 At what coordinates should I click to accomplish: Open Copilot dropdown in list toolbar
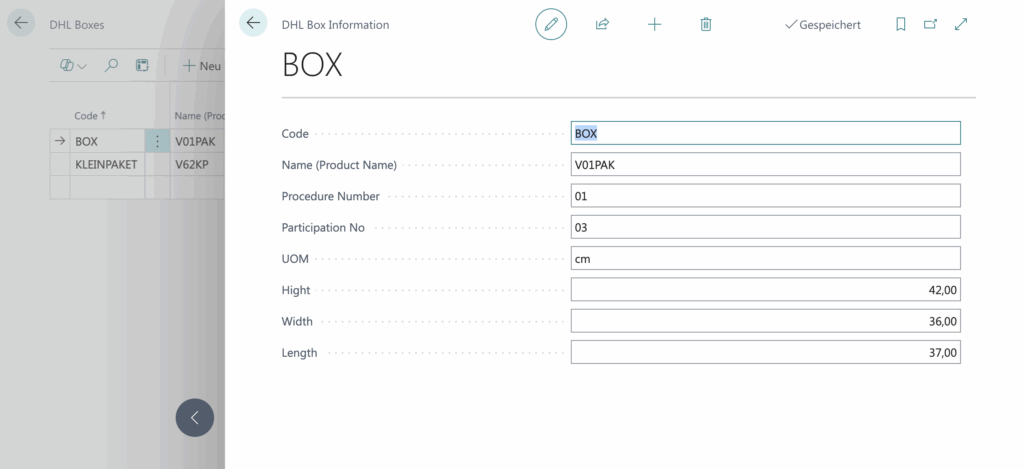pyautogui.click(x=73, y=65)
